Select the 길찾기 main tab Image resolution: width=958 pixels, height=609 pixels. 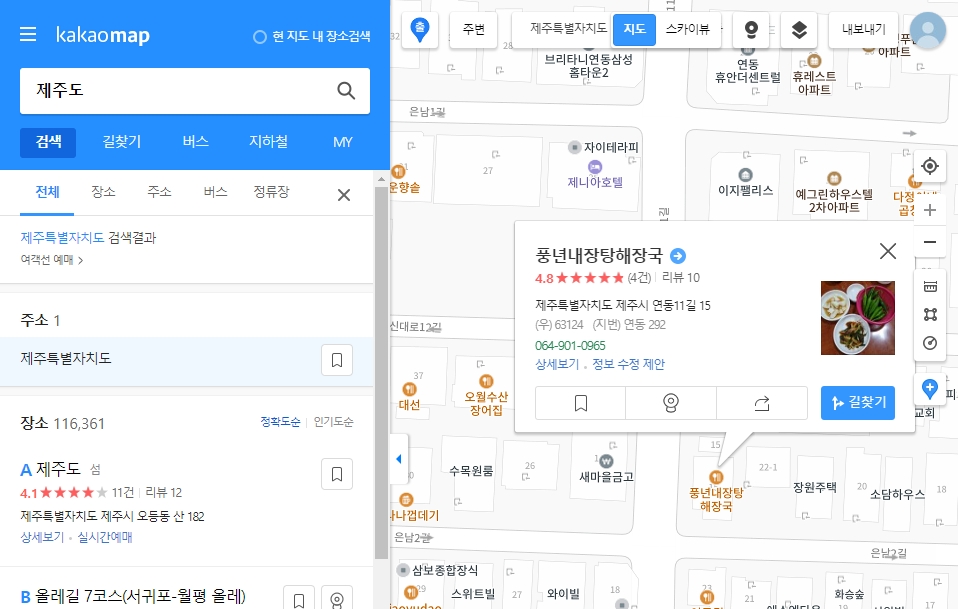tap(122, 142)
